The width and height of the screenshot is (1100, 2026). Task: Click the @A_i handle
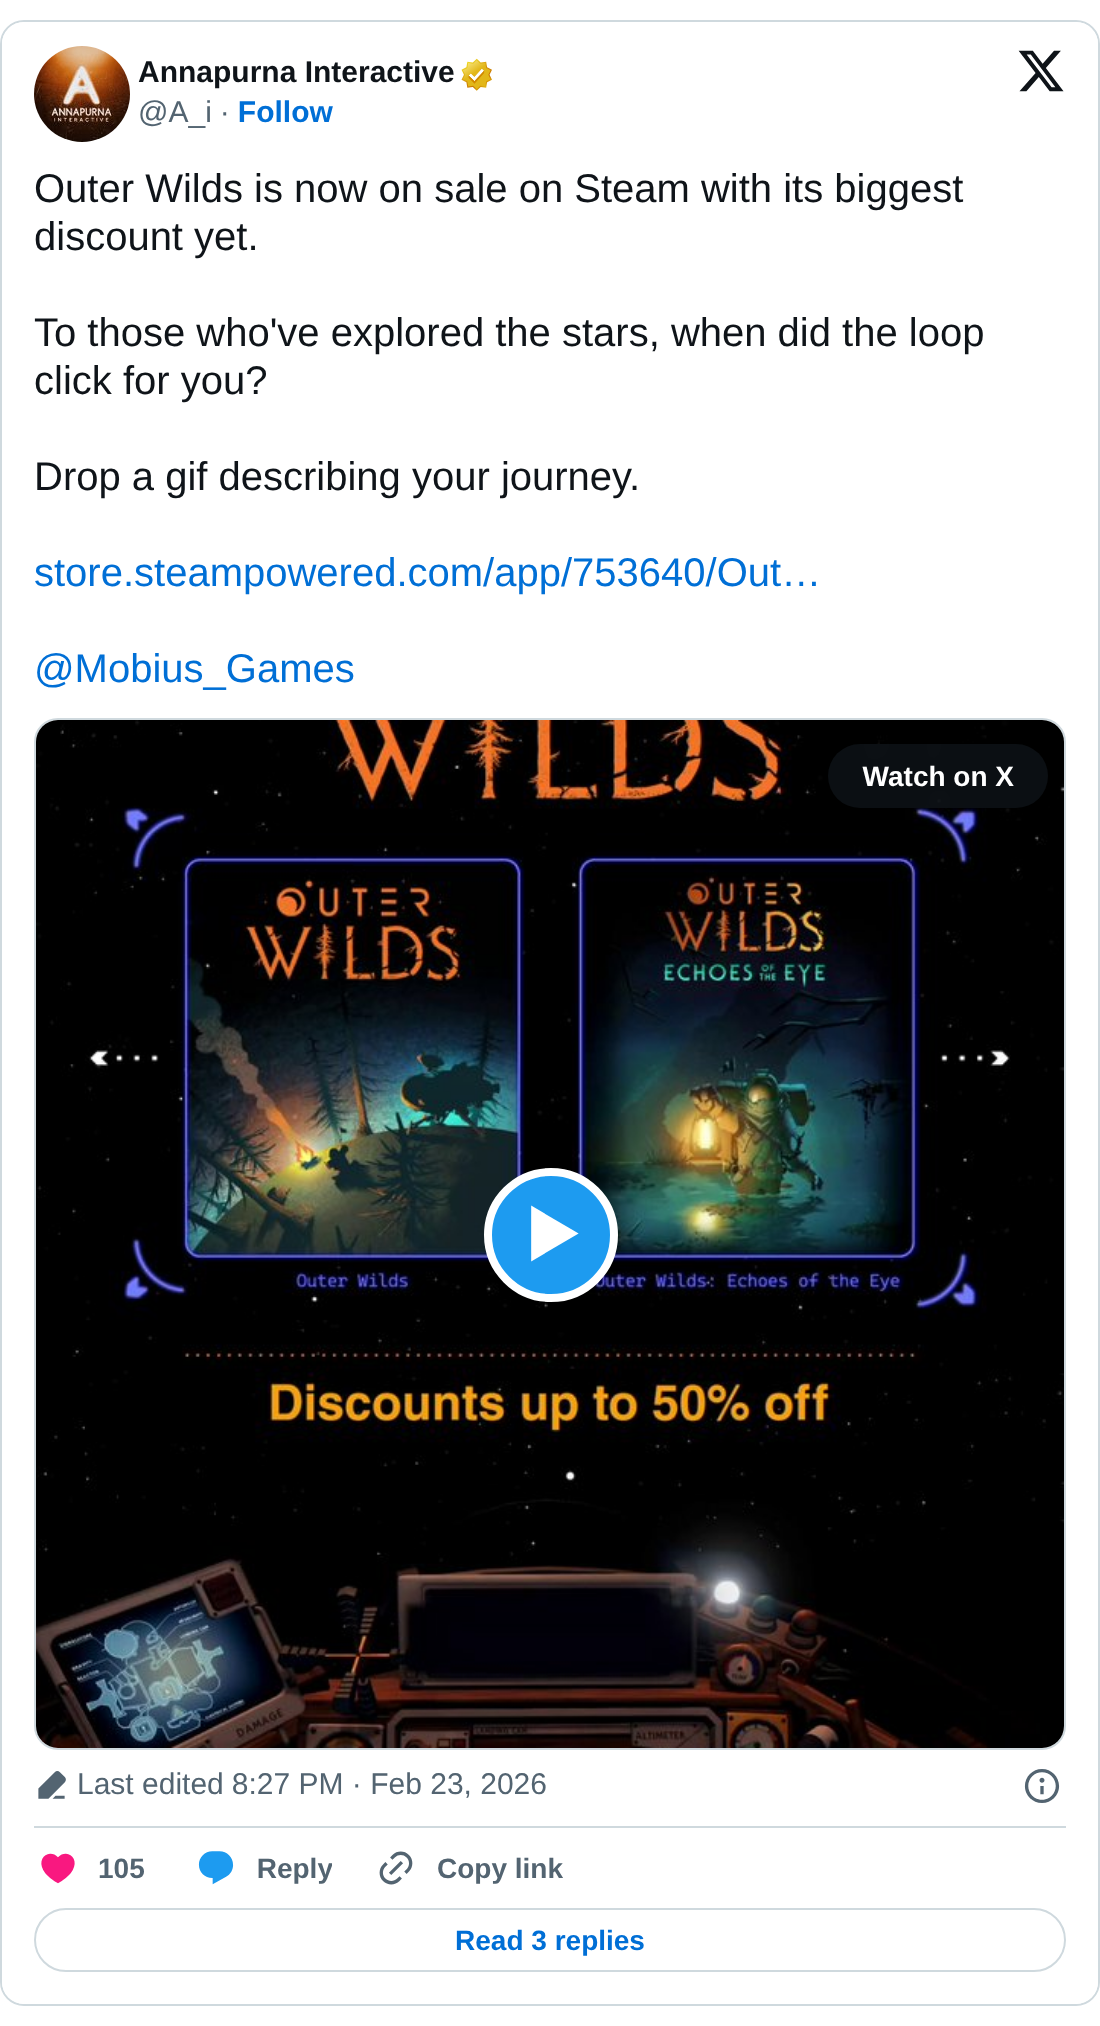[x=175, y=112]
